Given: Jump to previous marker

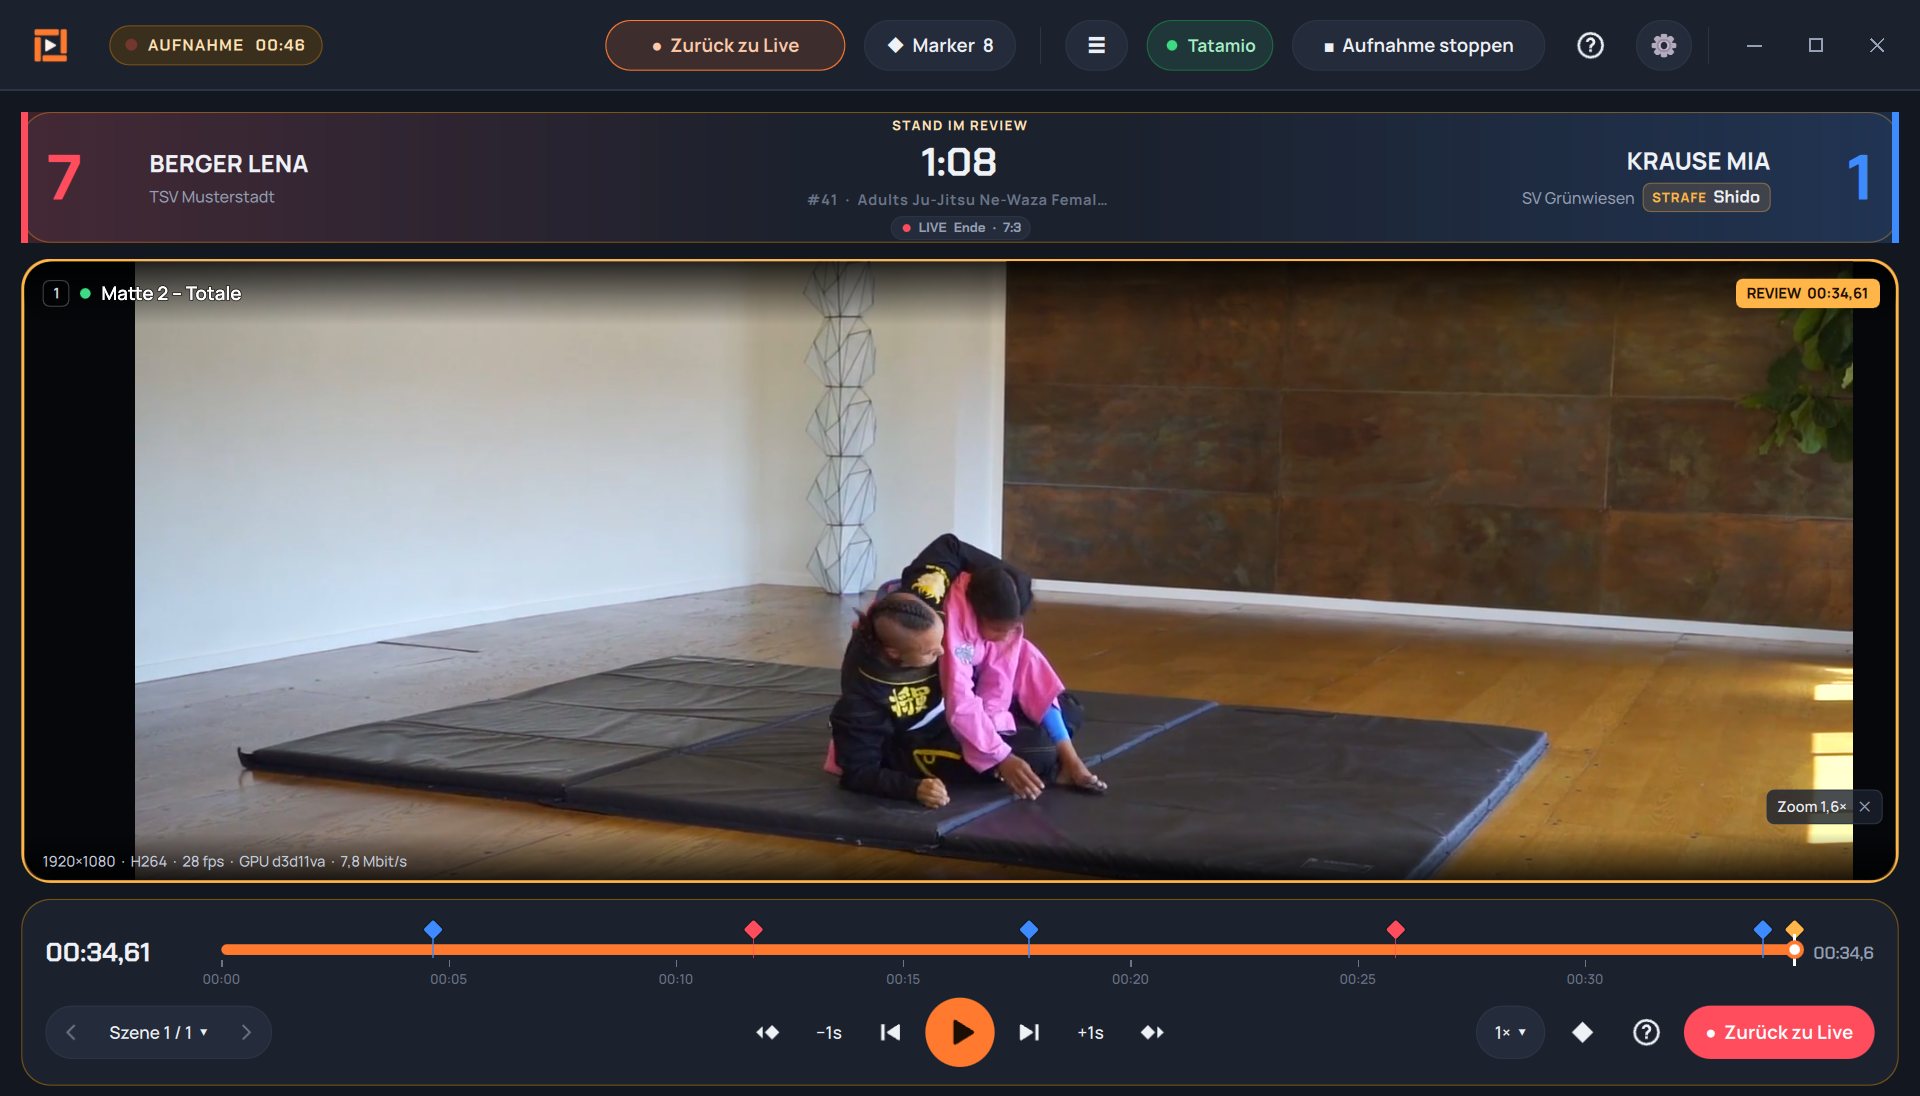Looking at the screenshot, I should (767, 1032).
